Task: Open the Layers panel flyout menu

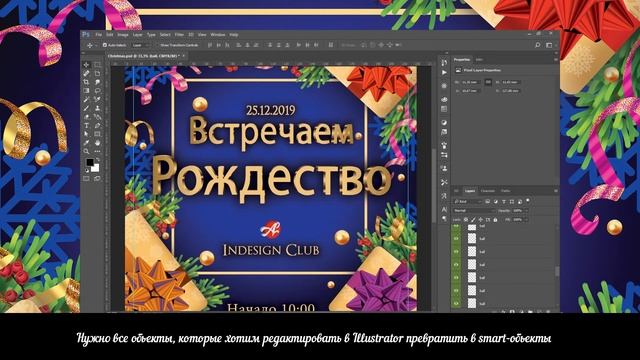Action: click(556, 191)
